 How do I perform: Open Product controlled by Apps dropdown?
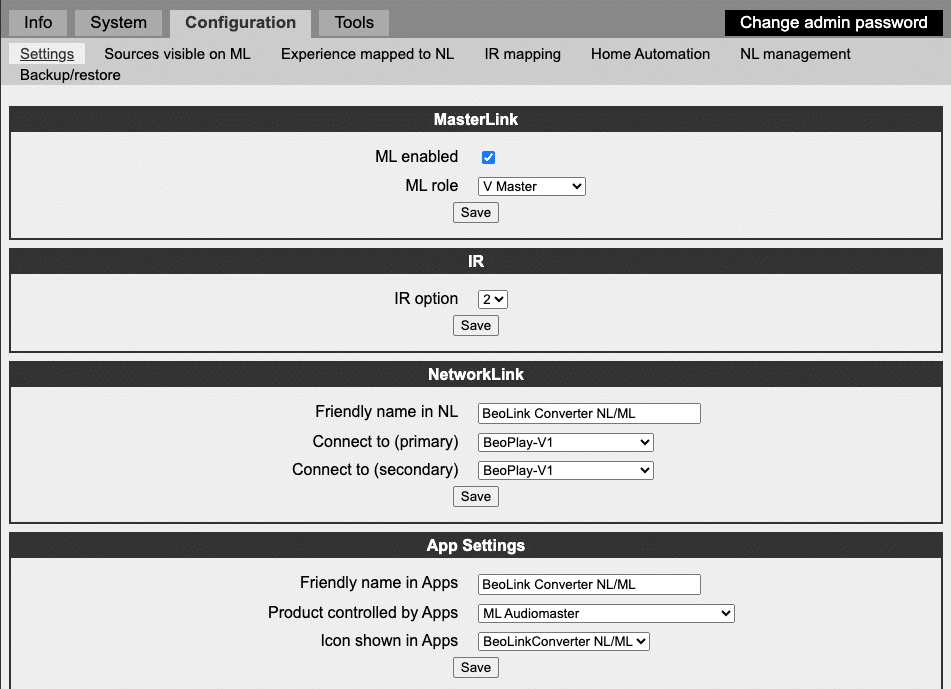coord(606,613)
